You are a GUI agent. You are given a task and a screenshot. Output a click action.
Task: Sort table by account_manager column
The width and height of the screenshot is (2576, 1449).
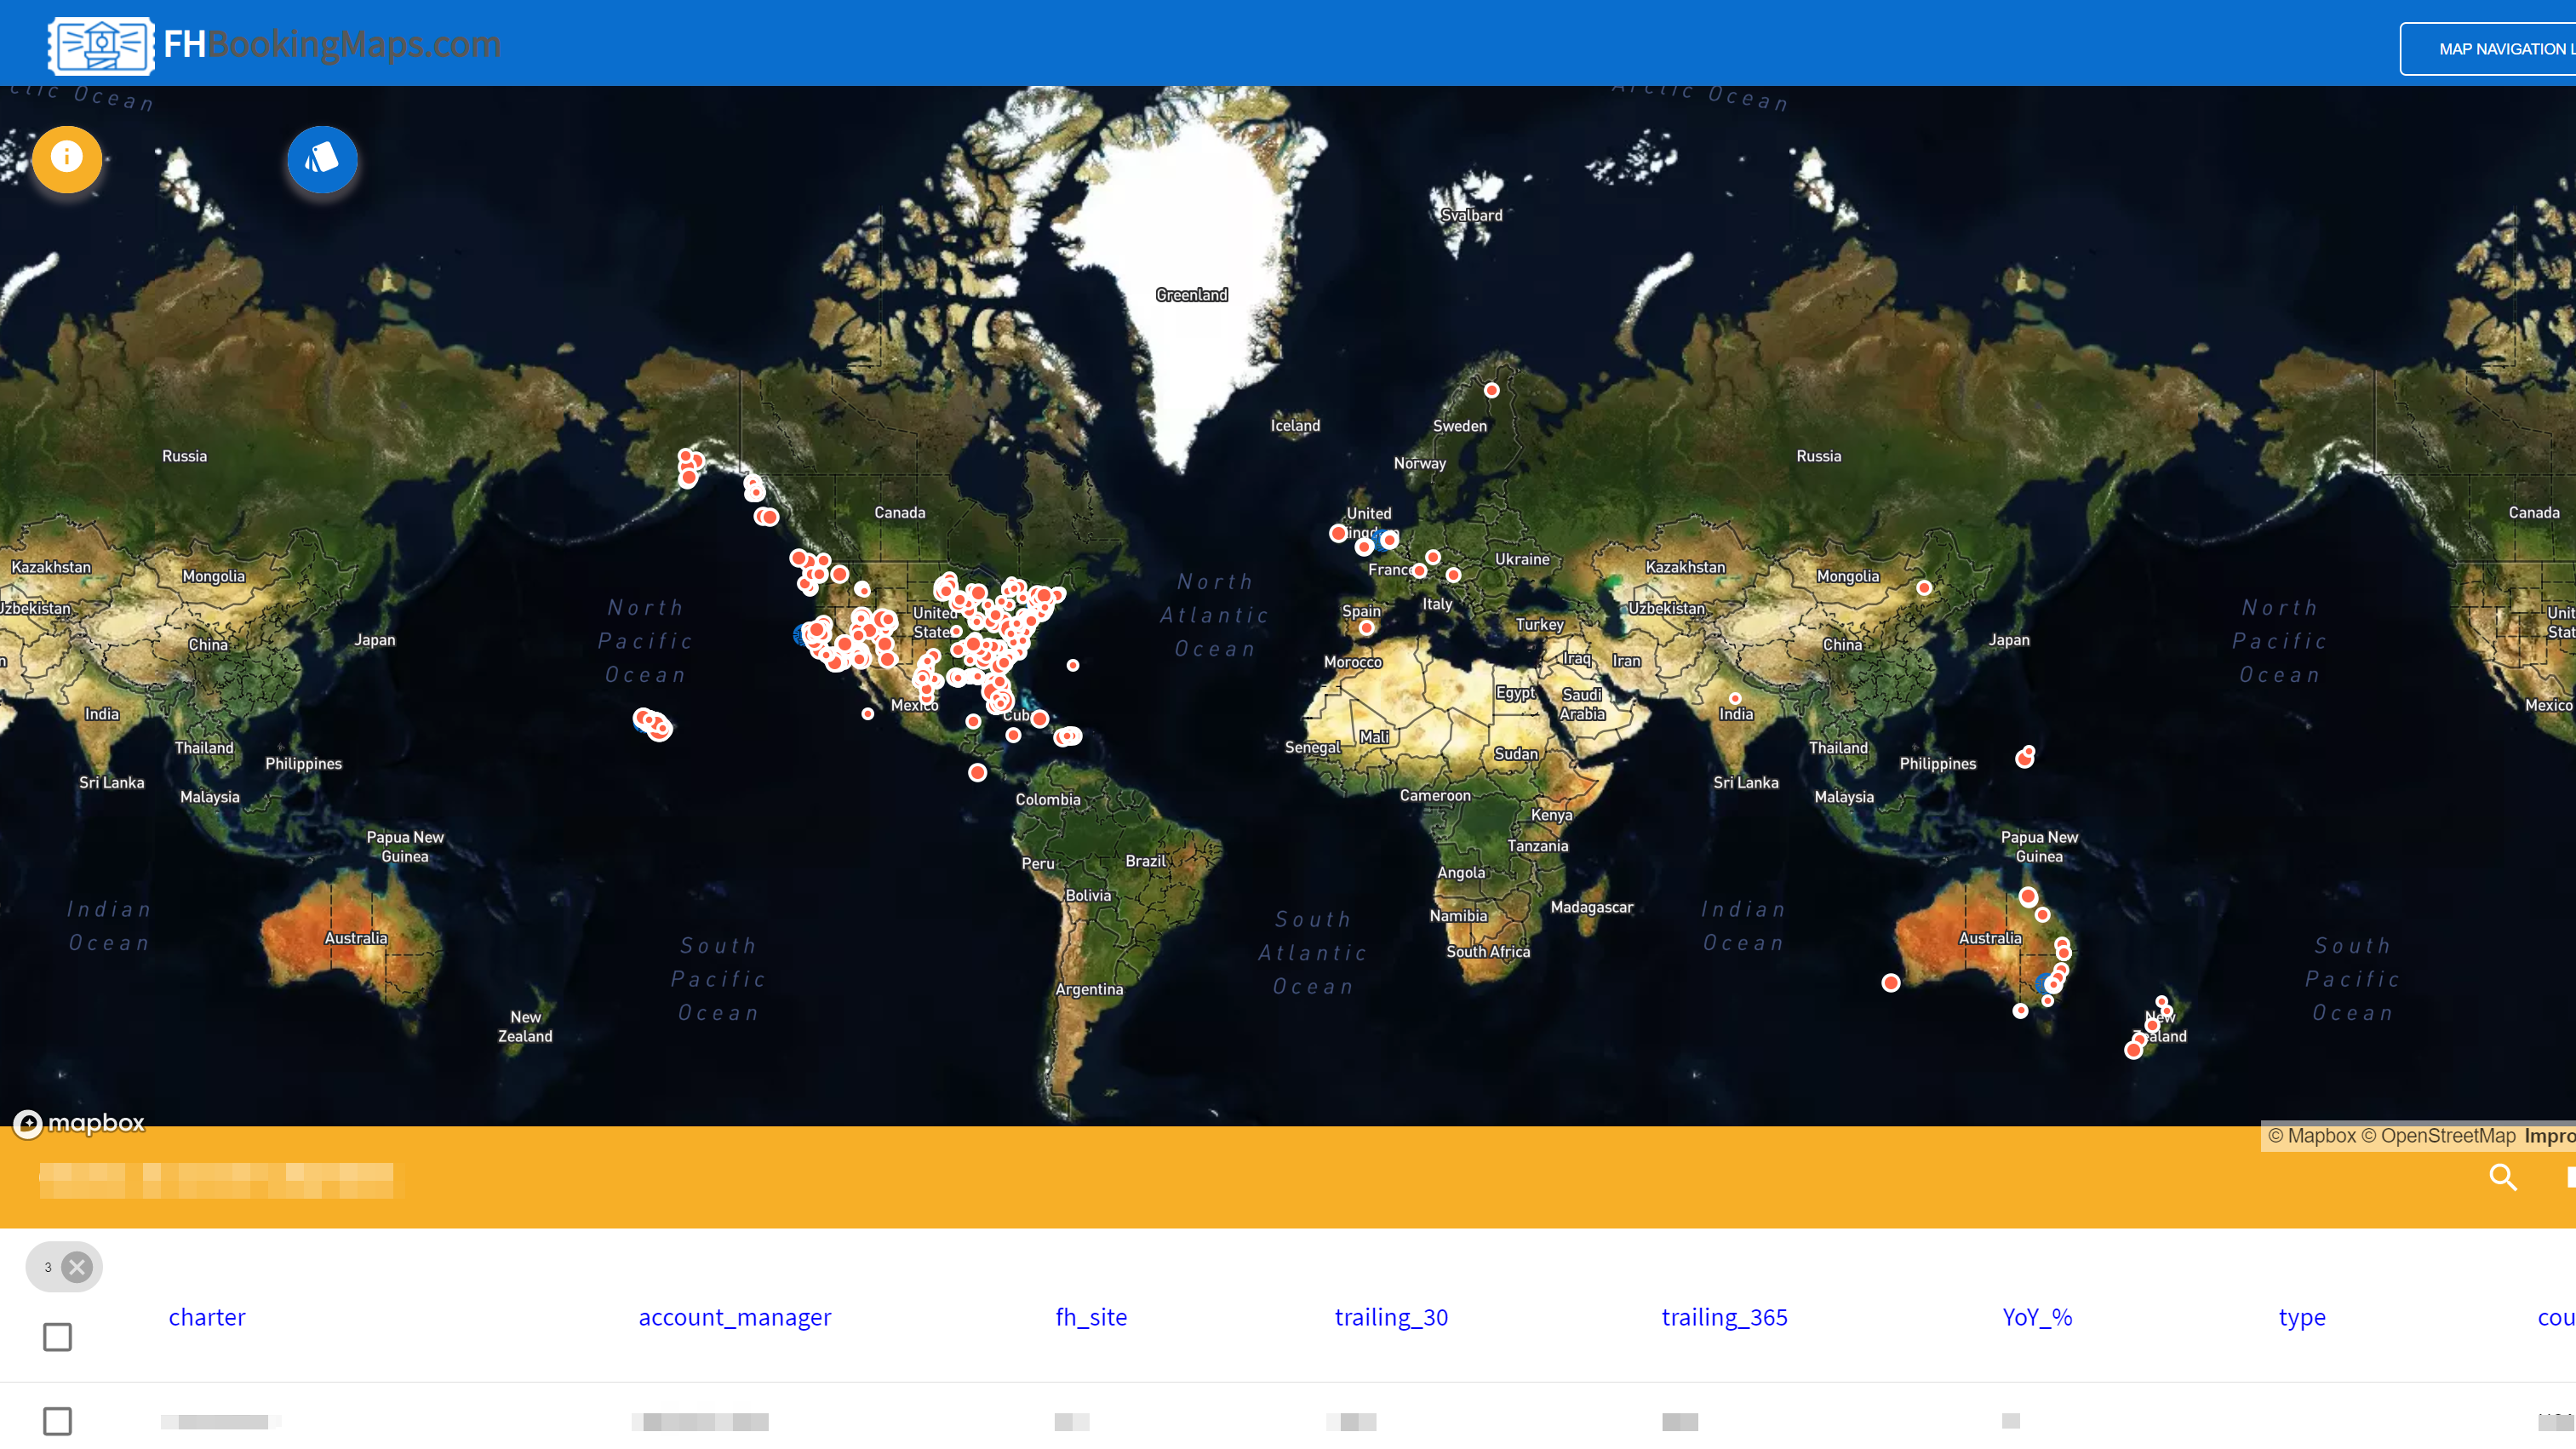(735, 1317)
